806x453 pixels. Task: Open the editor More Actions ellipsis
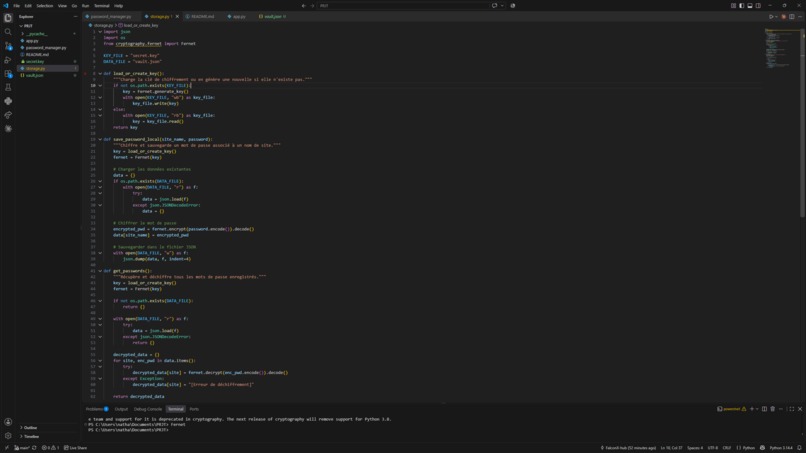coord(800,16)
